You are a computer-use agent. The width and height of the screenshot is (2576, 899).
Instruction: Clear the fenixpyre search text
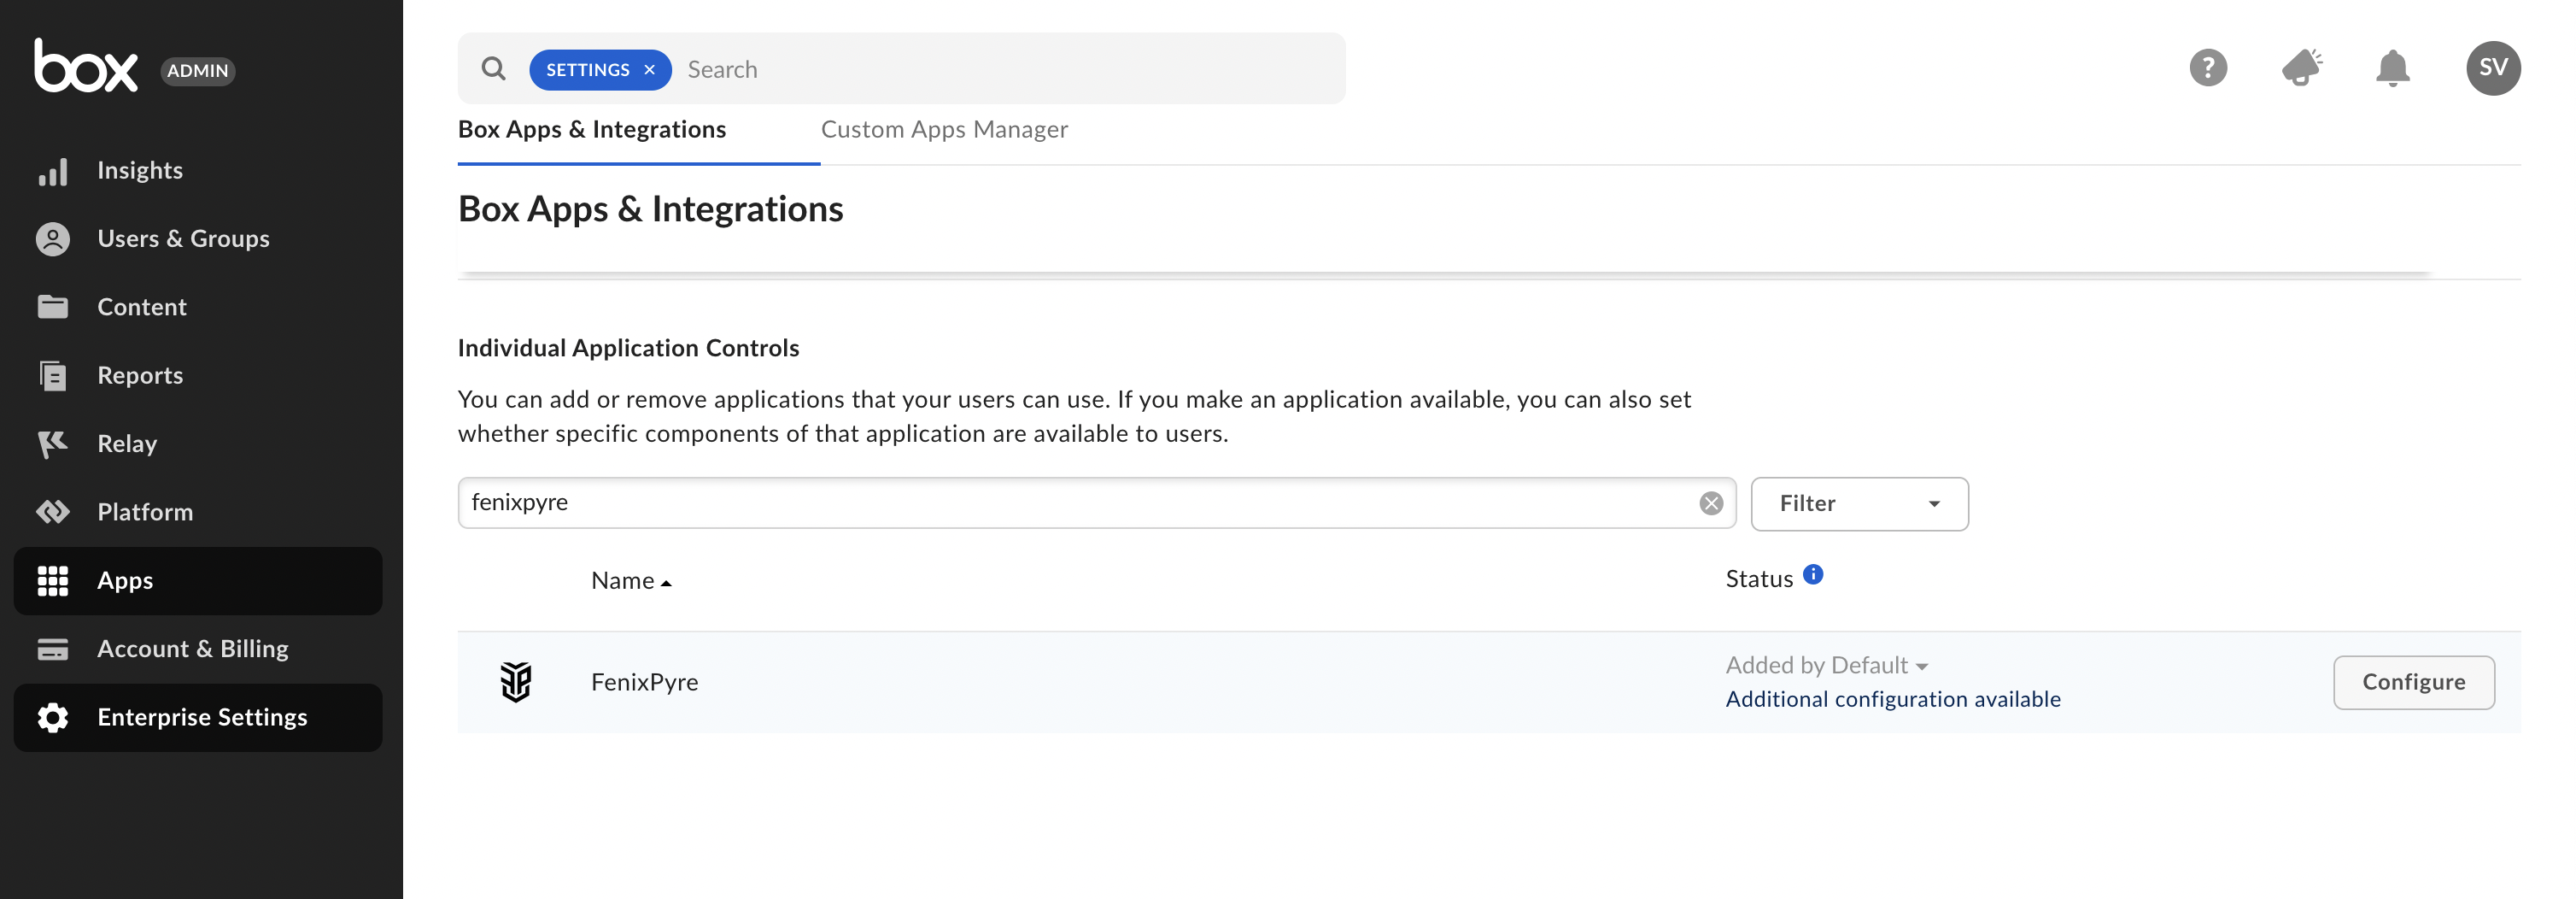tap(1710, 503)
